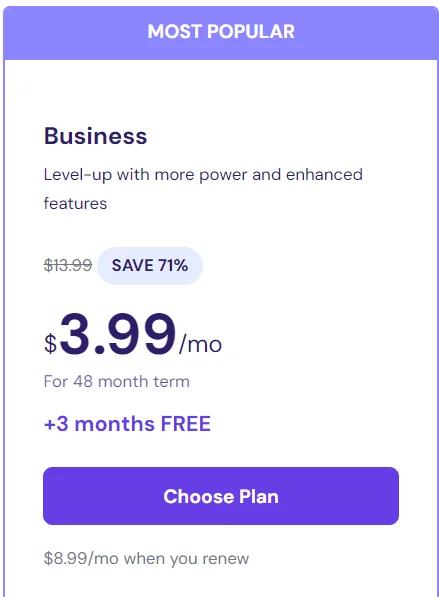Click the crossed-out $13.99 original price
439x597 pixels.
point(68,265)
